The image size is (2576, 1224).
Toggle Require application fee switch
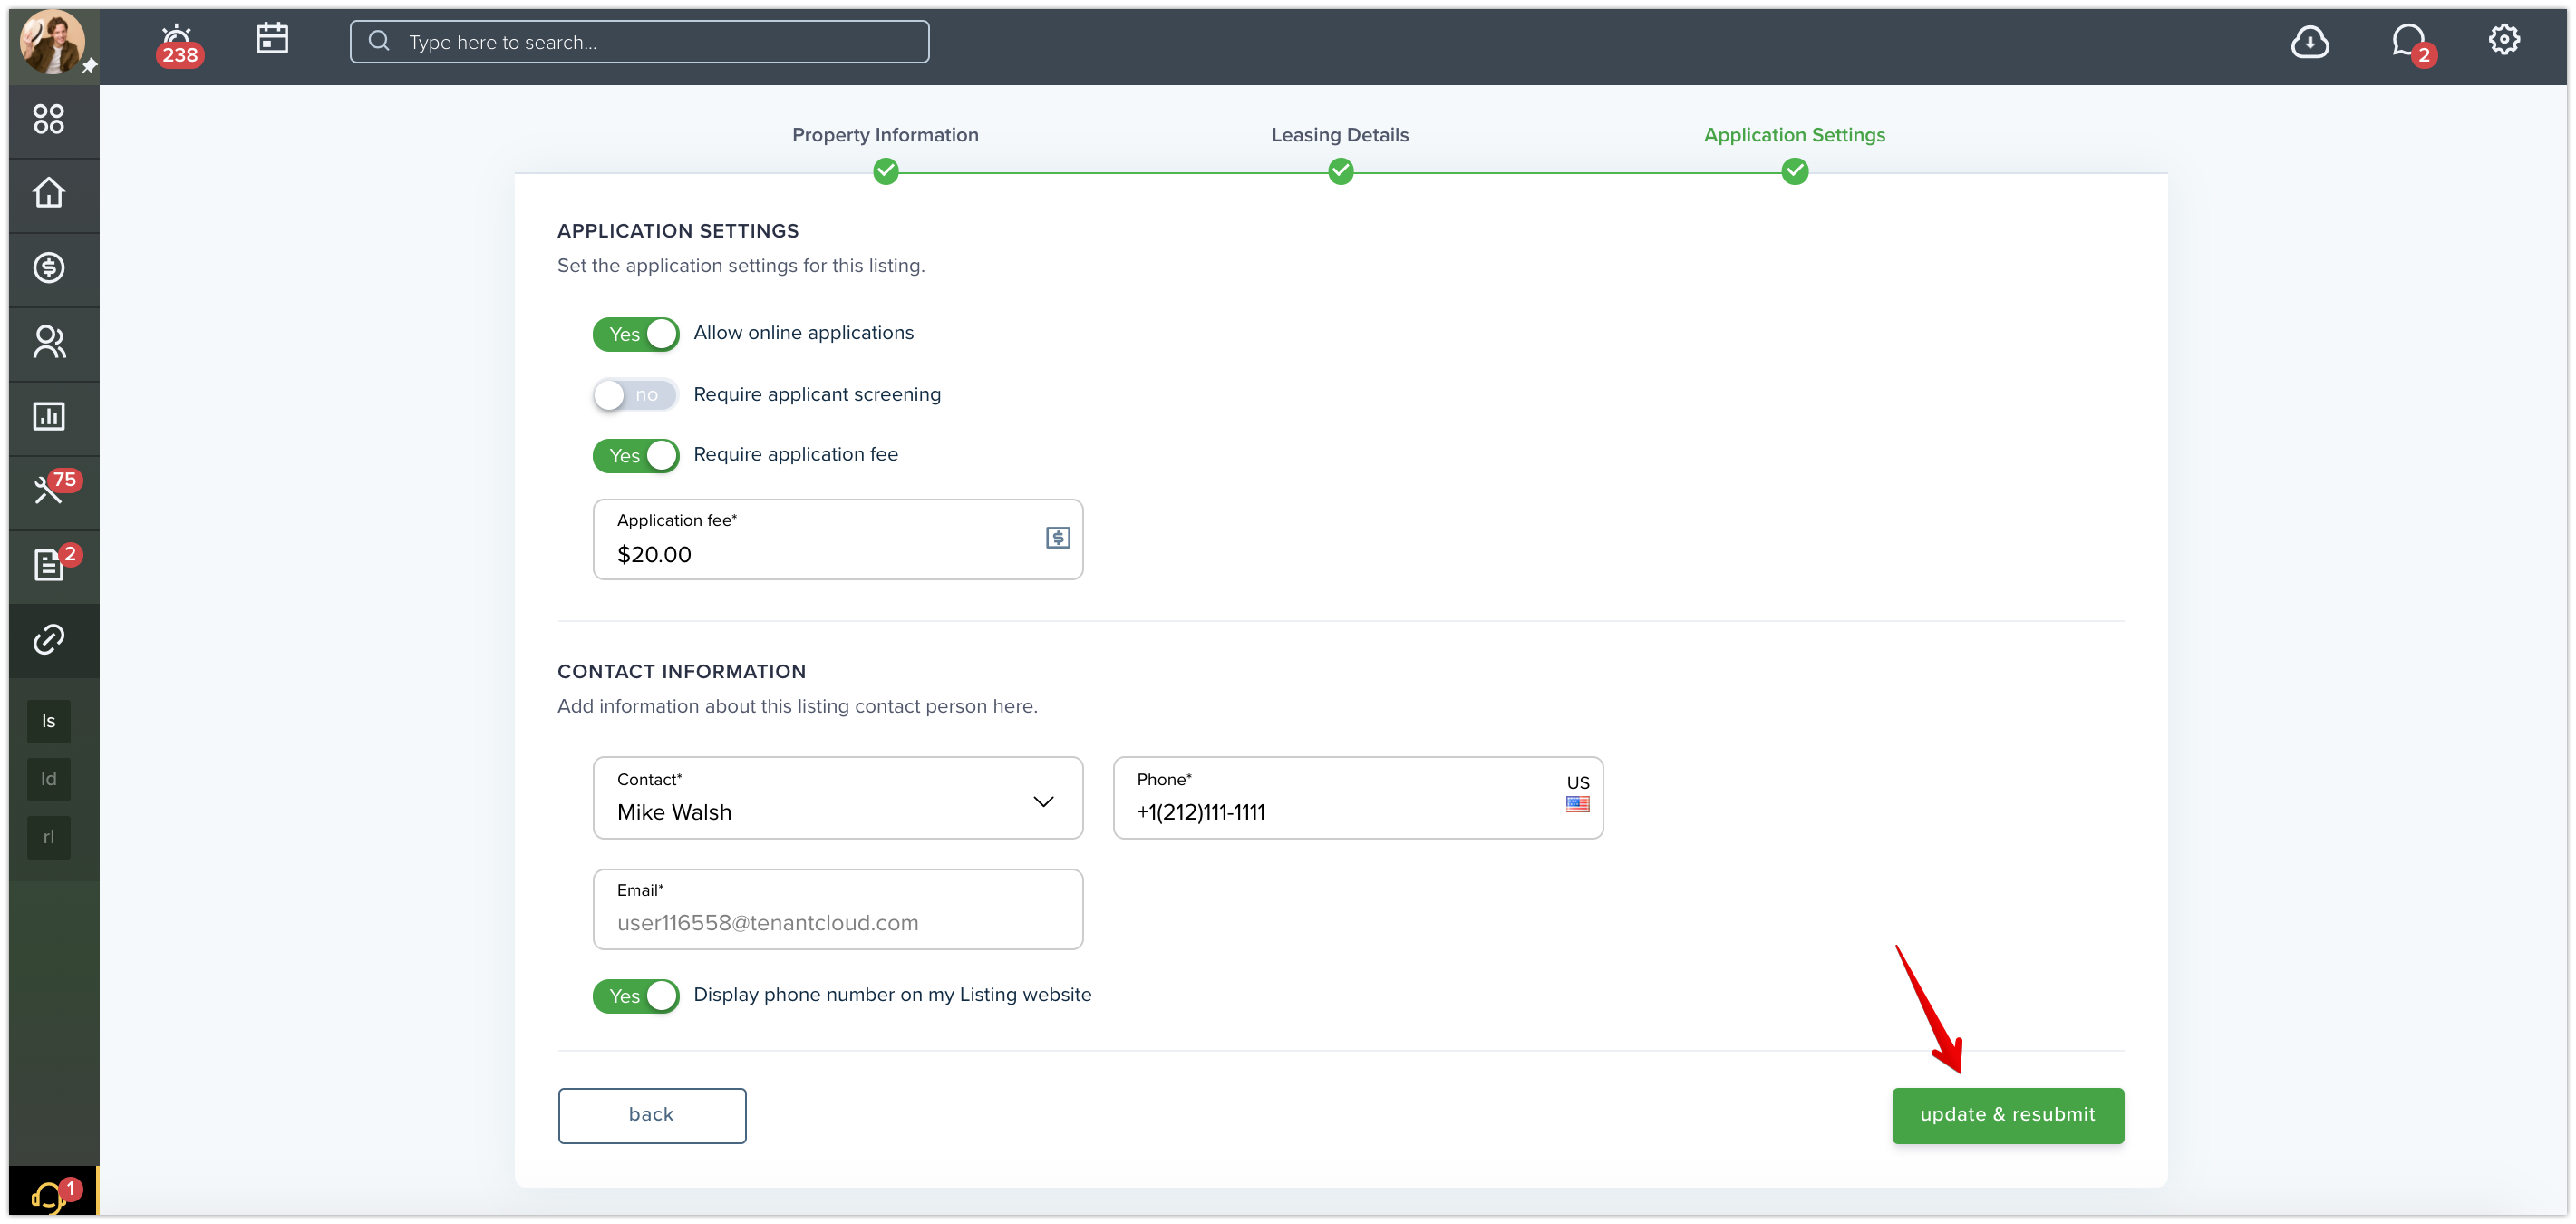coord(636,456)
